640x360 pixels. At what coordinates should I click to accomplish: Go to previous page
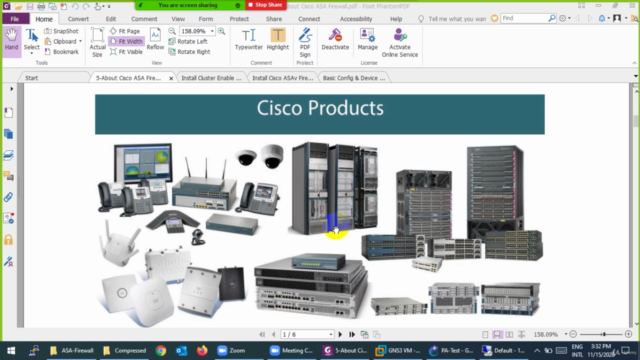273,334
